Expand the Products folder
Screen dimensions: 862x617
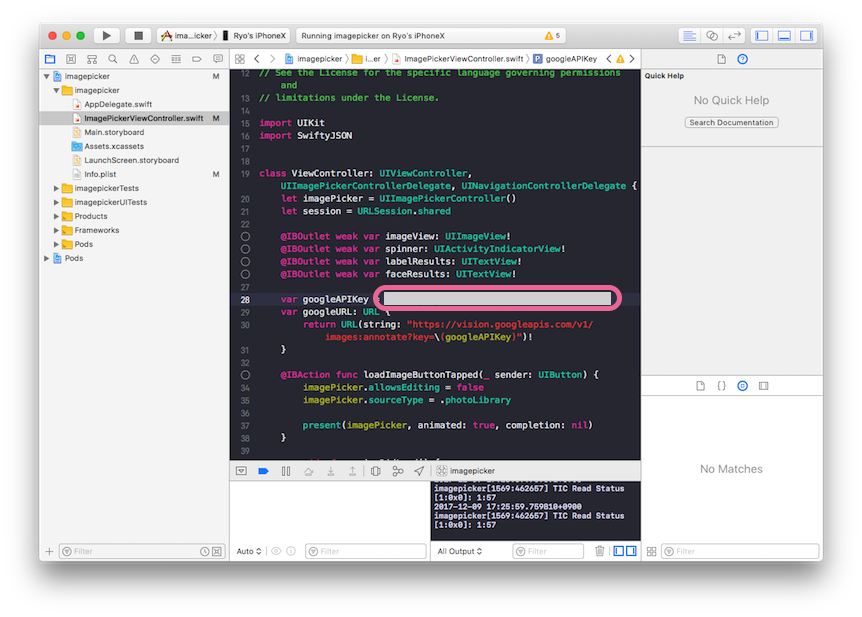[56, 216]
